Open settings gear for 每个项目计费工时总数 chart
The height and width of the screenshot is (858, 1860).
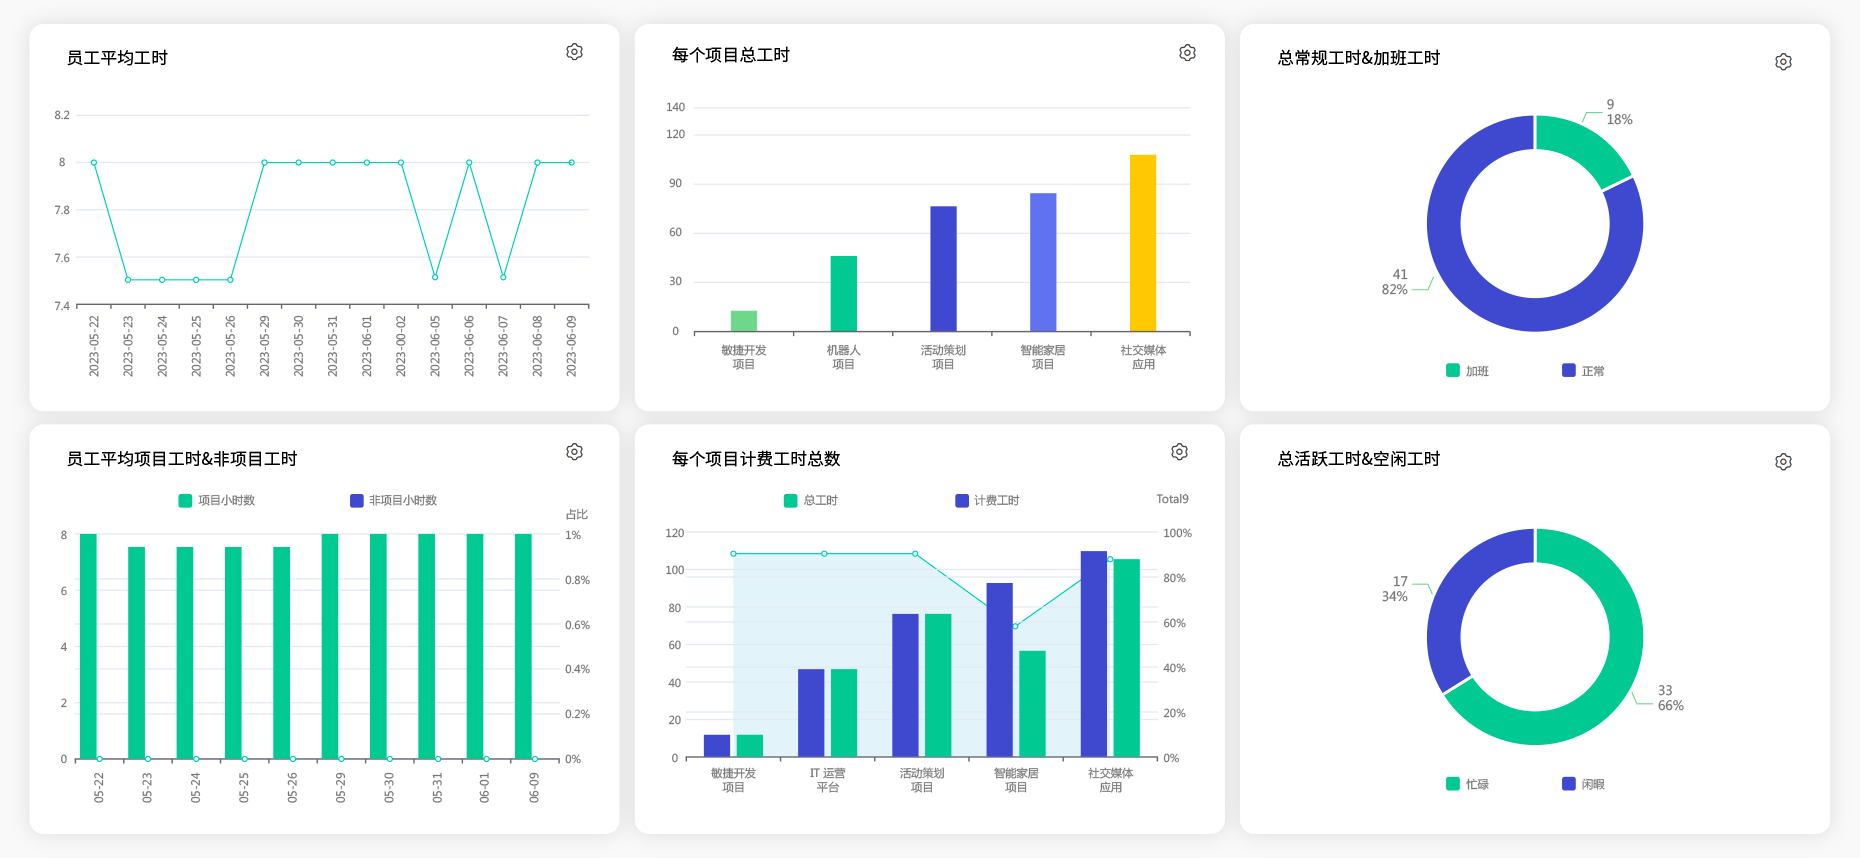tap(1179, 452)
